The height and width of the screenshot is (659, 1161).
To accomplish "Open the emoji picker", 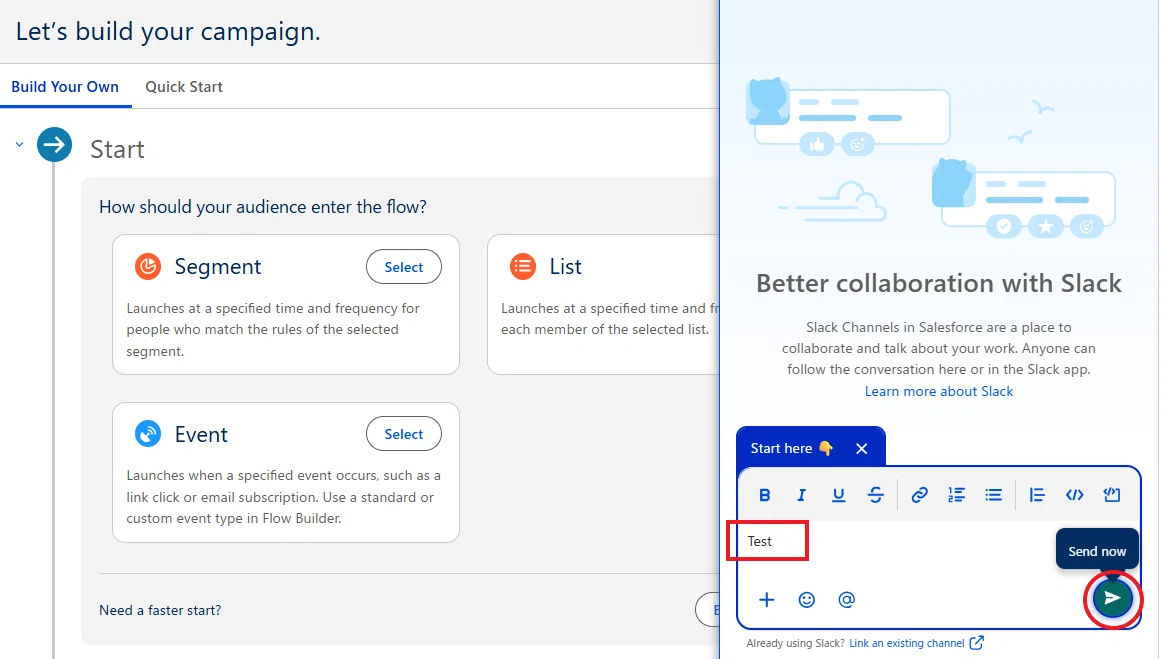I will point(806,600).
